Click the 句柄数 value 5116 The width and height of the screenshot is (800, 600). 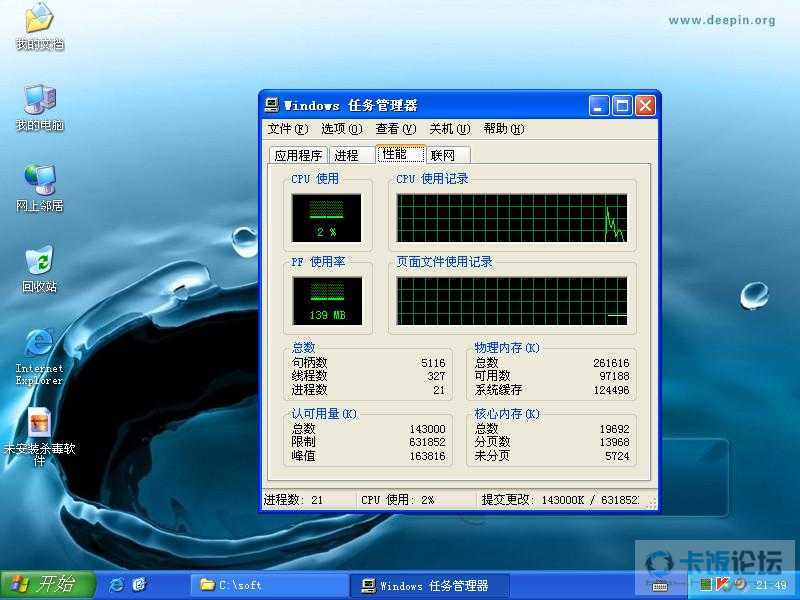pos(433,363)
